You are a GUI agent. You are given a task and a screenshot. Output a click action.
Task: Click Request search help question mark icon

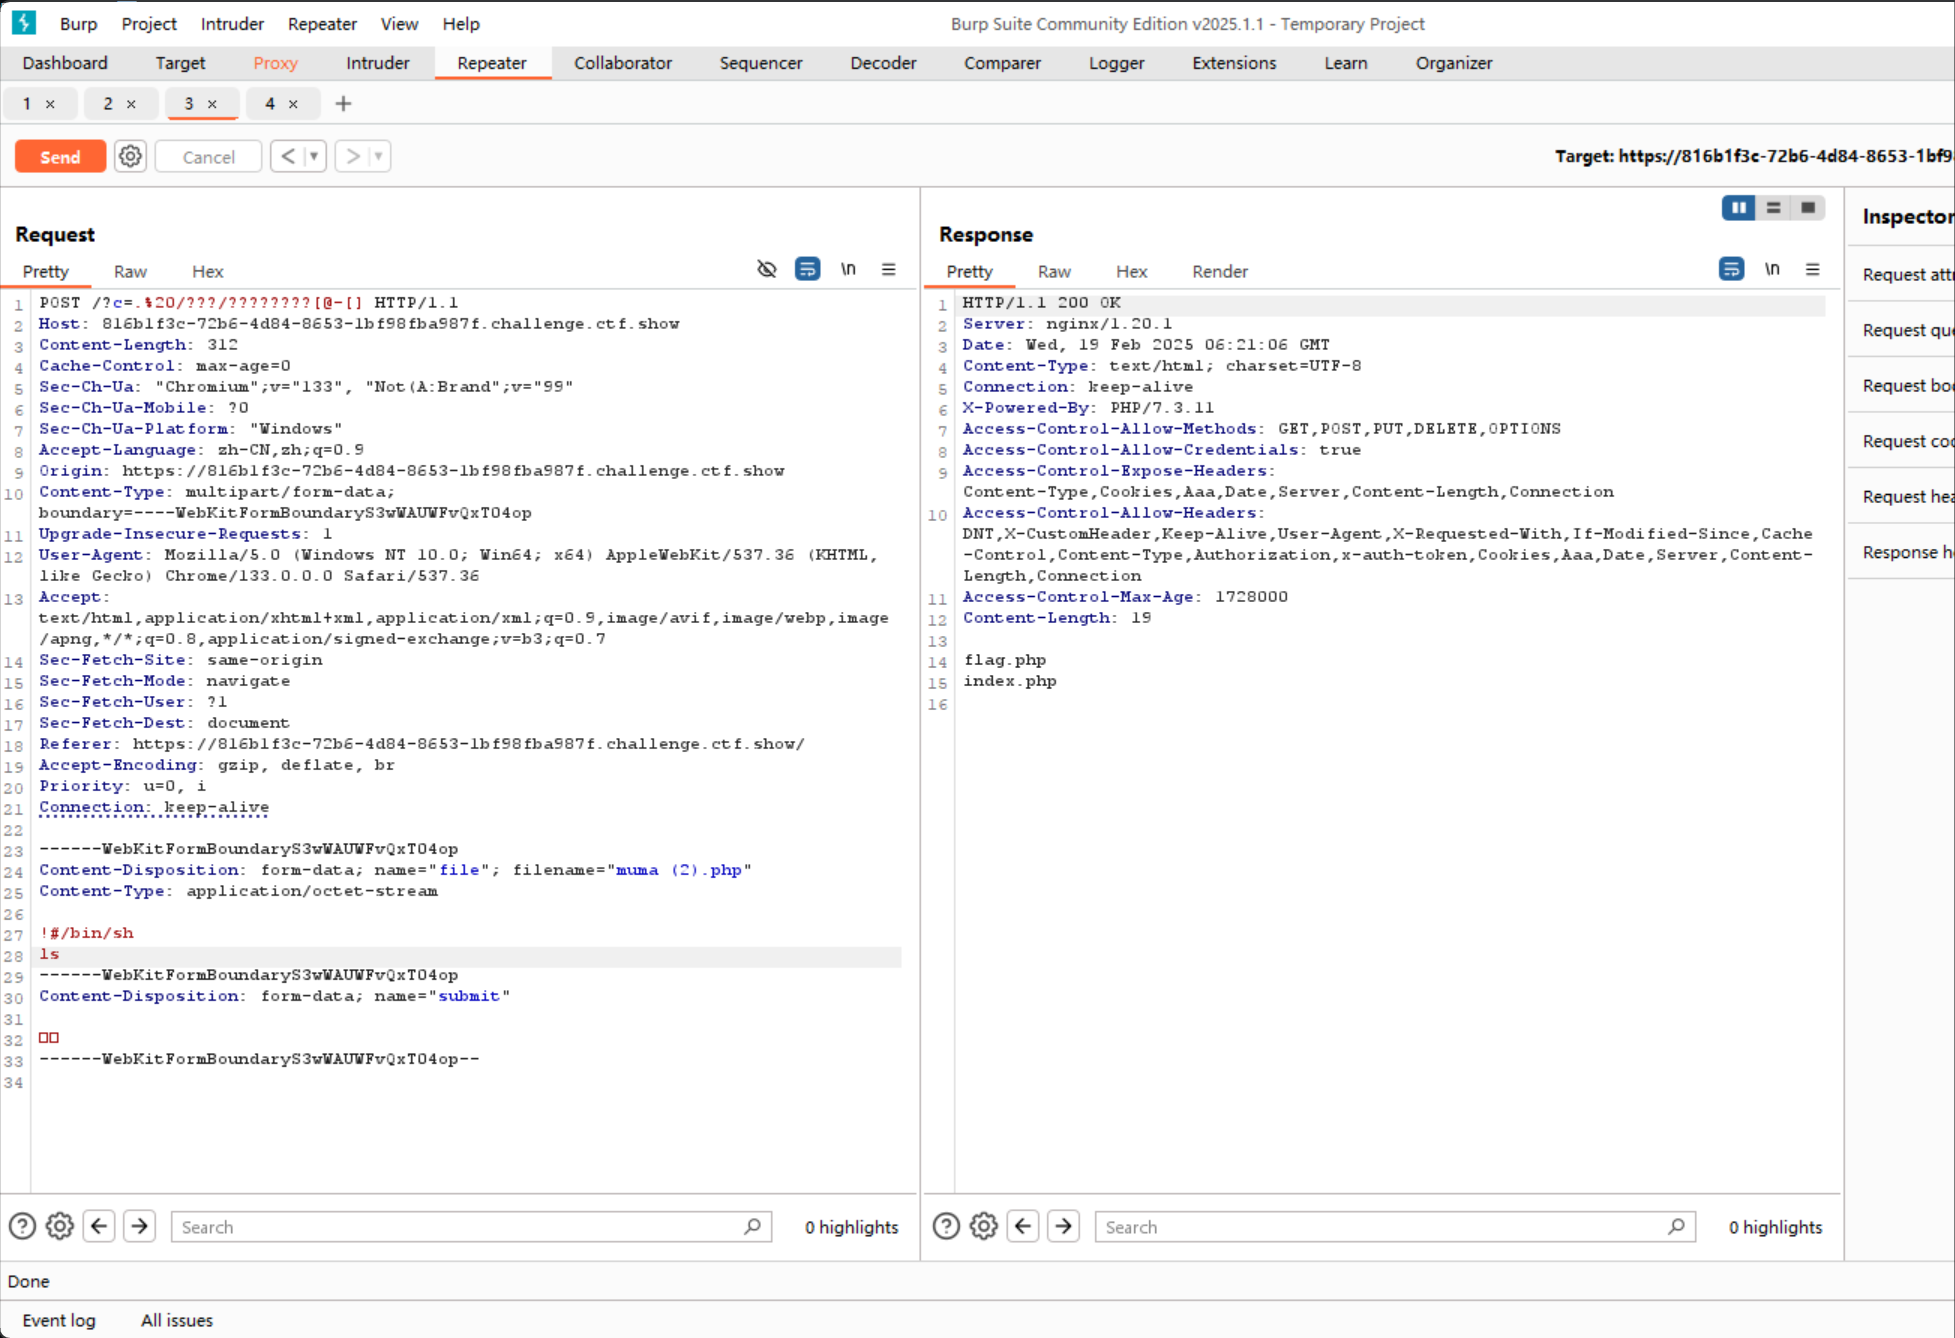(22, 1226)
